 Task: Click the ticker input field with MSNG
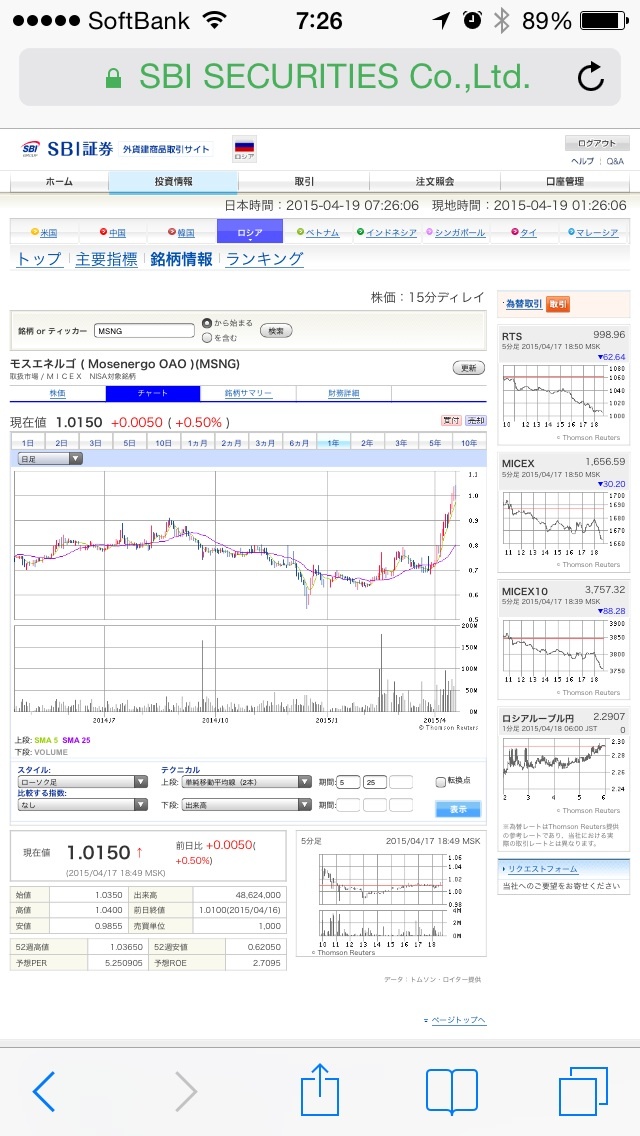(144, 330)
